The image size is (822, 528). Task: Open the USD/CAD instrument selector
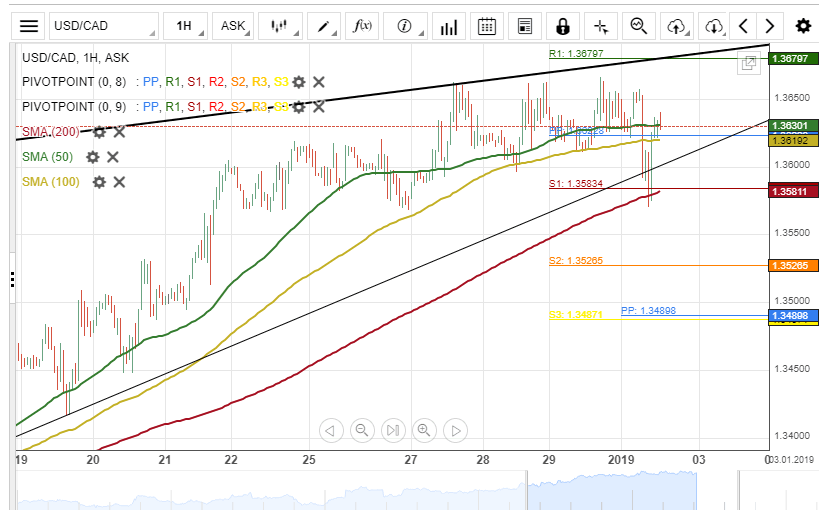click(104, 26)
